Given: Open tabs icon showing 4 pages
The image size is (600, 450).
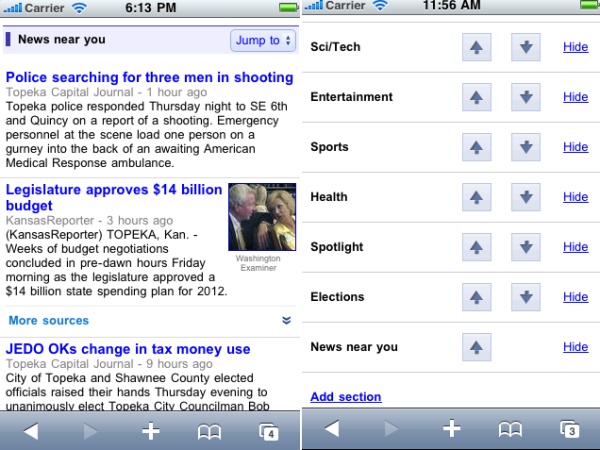Looking at the screenshot, I should [269, 432].
